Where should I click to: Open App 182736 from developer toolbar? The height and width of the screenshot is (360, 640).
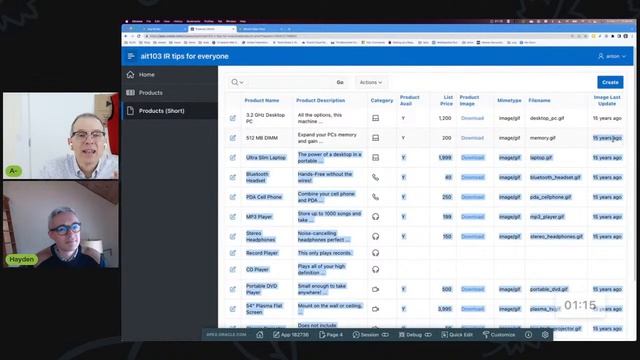291,335
